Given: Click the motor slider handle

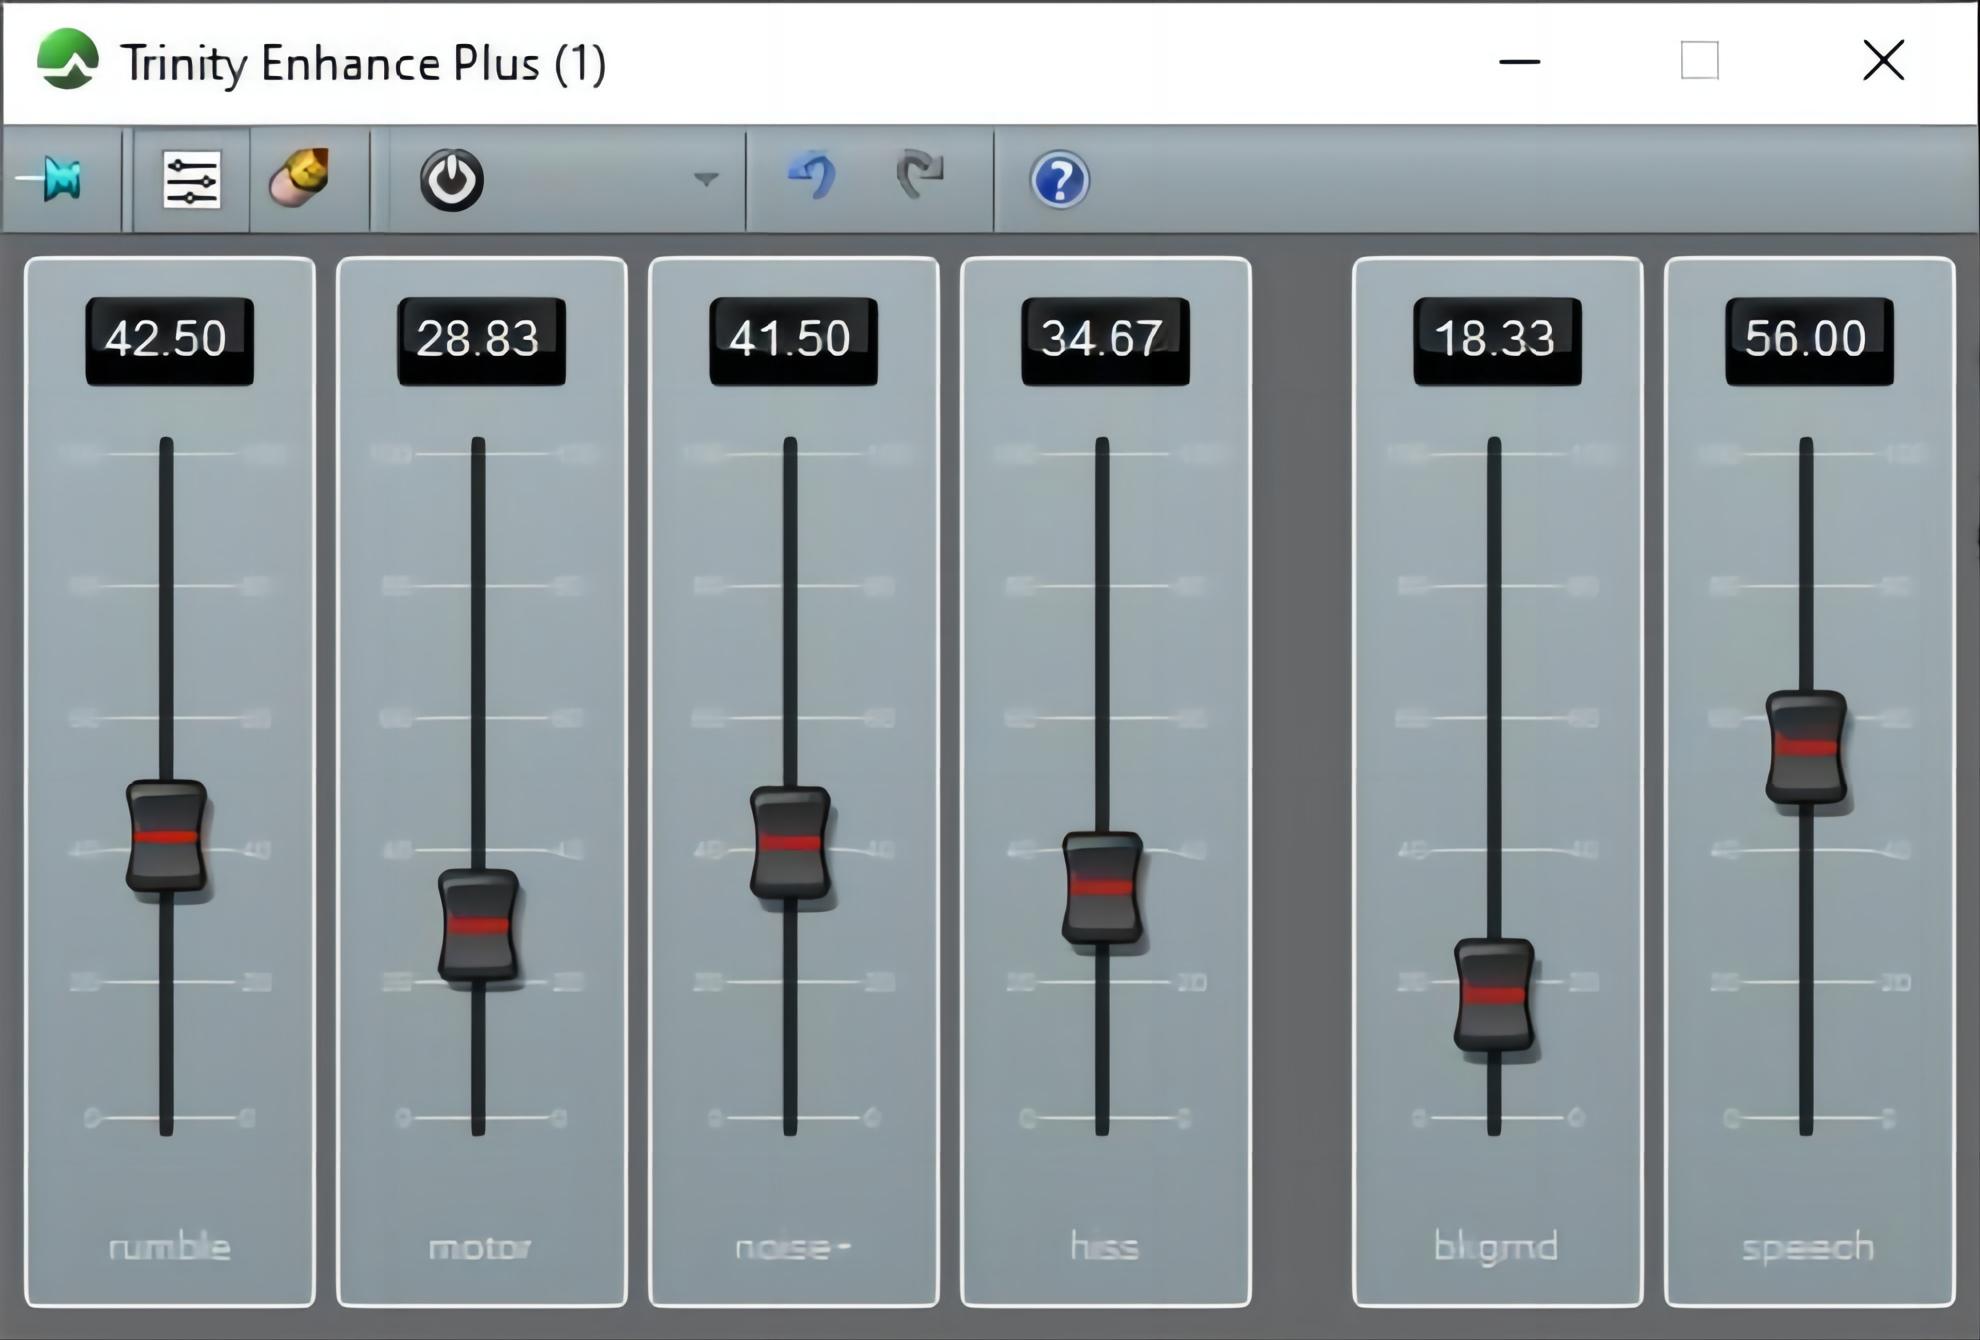Looking at the screenshot, I should pyautogui.click(x=478, y=926).
